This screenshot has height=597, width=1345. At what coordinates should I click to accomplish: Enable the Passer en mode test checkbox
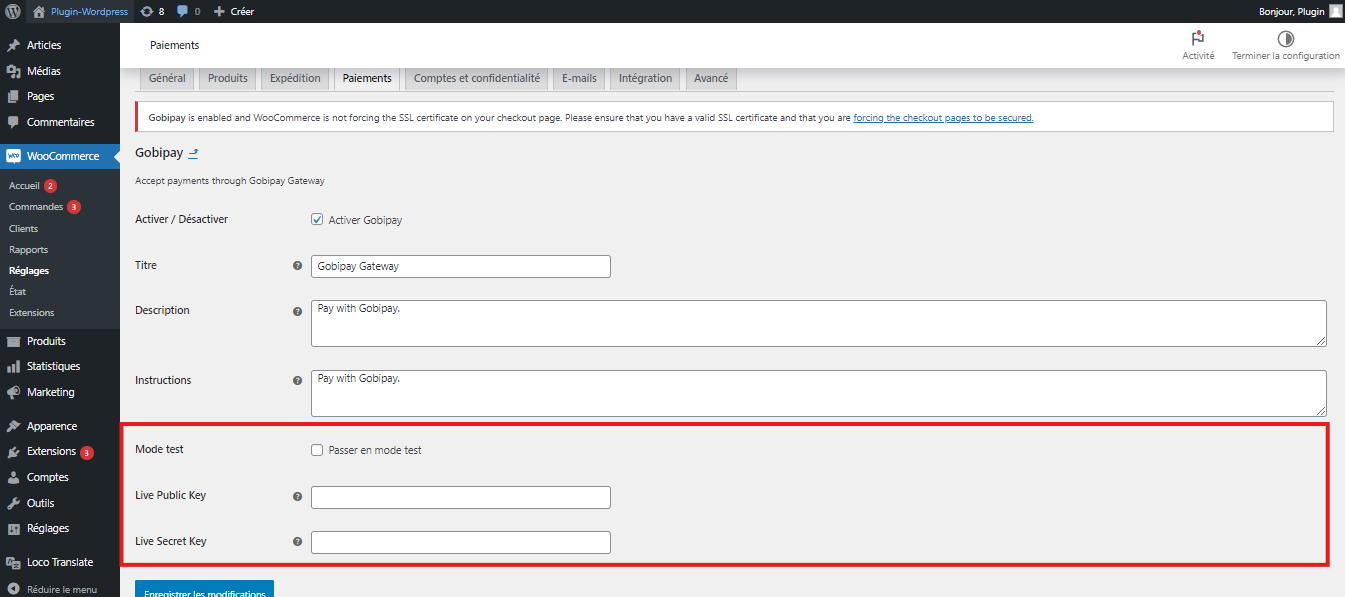pos(317,450)
